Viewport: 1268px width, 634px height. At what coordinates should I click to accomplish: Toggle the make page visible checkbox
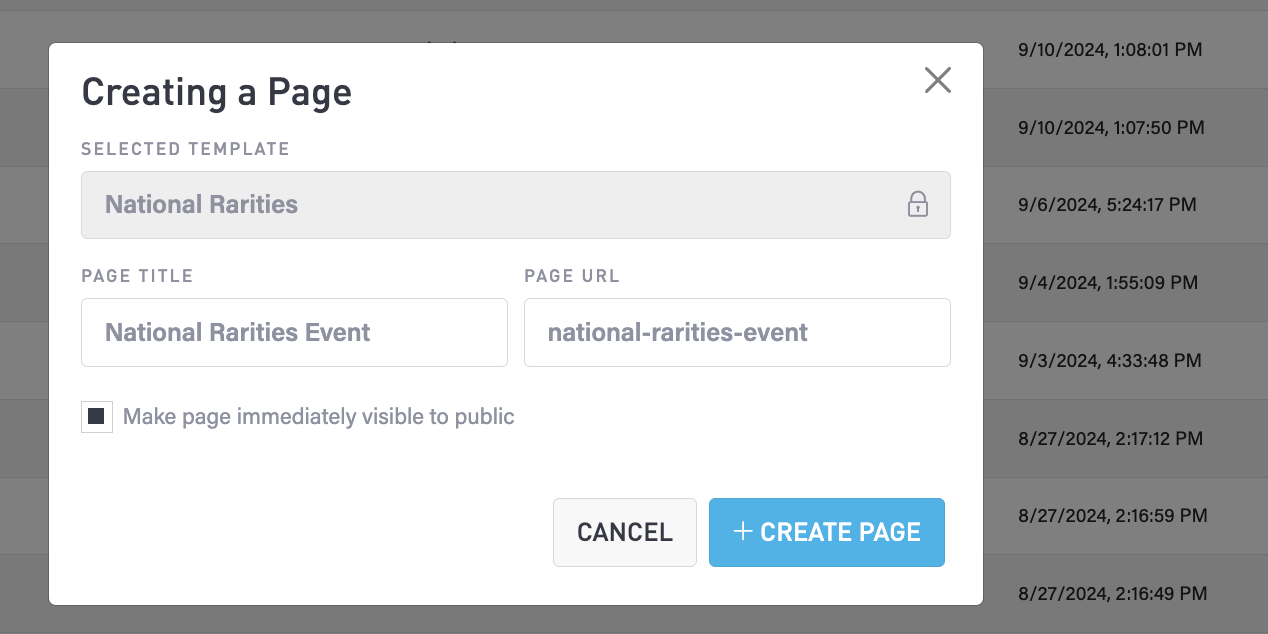(x=97, y=417)
